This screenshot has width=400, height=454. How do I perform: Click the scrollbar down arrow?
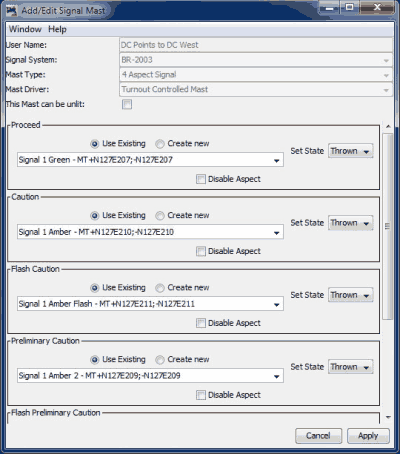[388, 417]
